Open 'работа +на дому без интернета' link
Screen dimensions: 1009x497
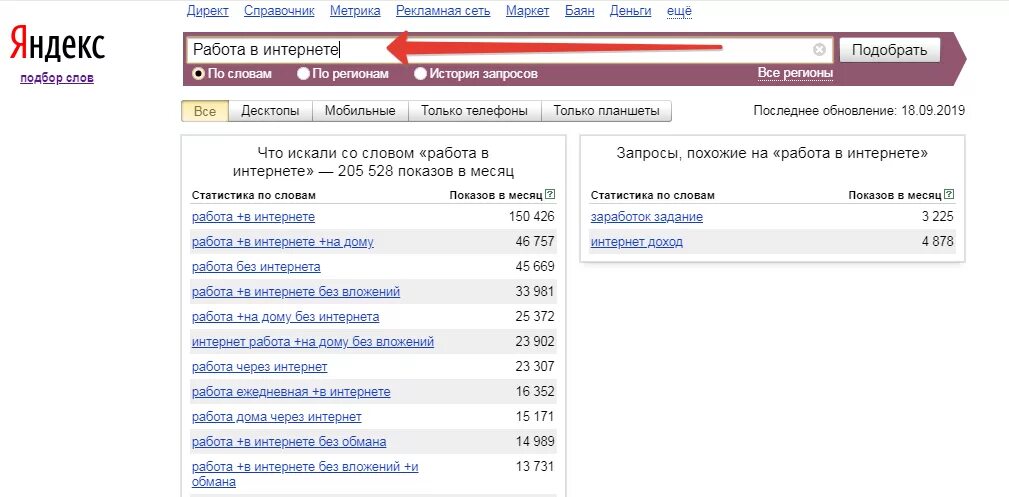286,317
